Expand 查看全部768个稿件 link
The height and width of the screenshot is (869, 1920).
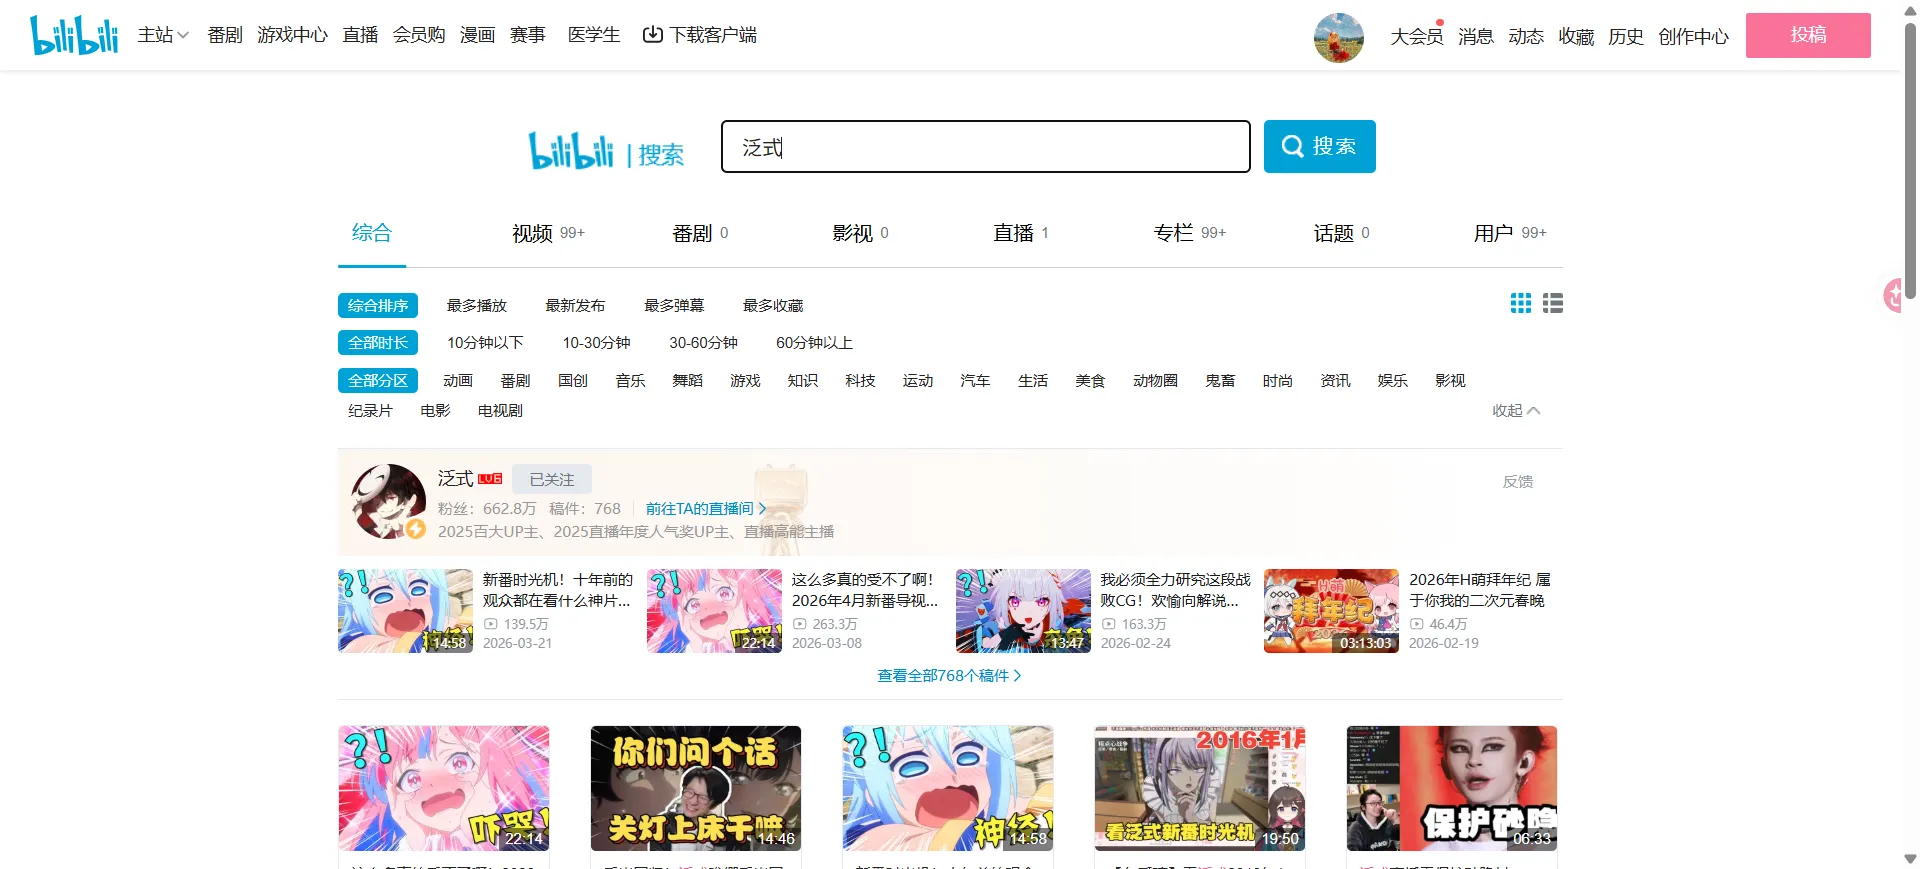coord(948,676)
